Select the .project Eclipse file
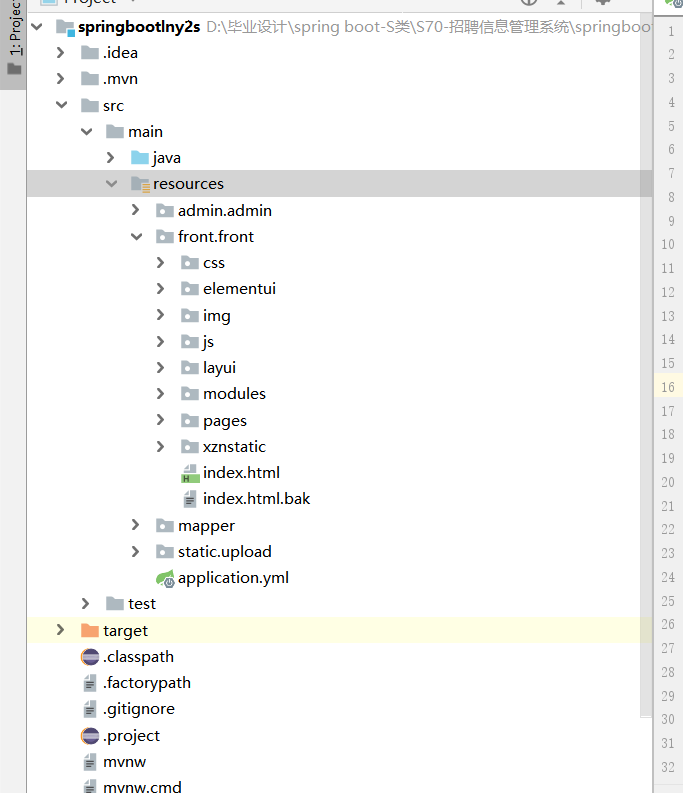The height and width of the screenshot is (793, 683). point(131,735)
